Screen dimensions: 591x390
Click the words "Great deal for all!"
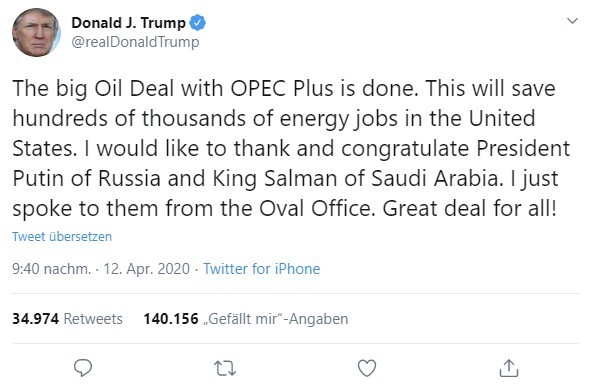(x=469, y=208)
